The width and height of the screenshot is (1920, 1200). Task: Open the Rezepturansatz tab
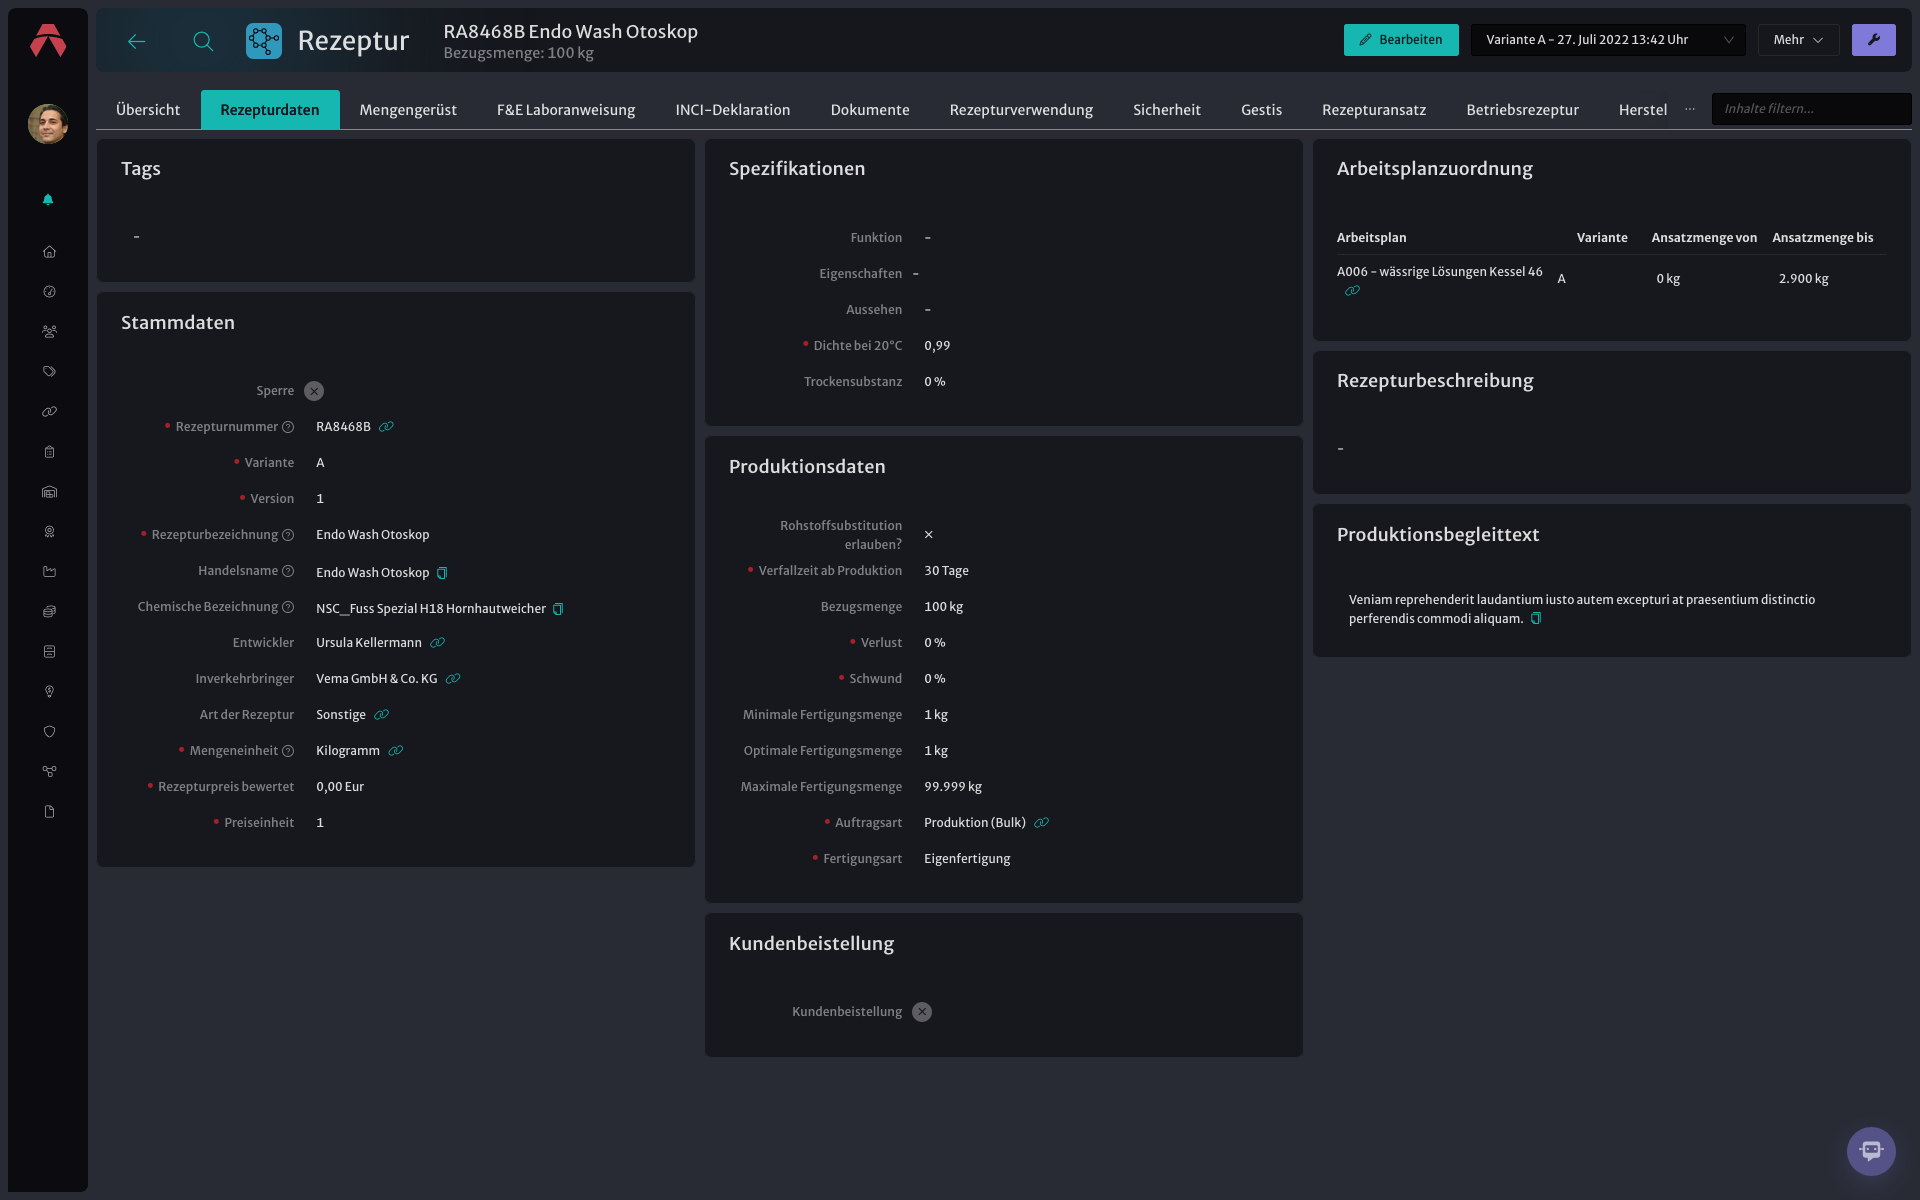[x=1374, y=110]
